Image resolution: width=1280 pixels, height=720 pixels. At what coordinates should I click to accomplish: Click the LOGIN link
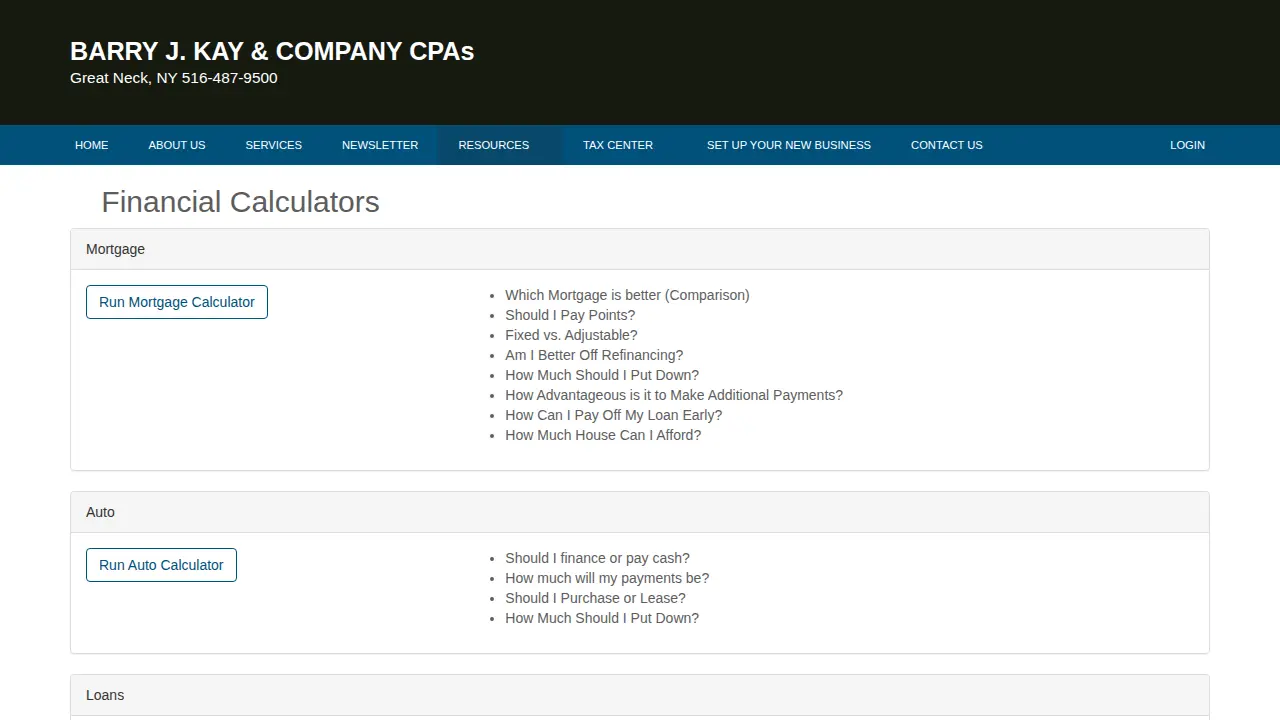[1187, 145]
